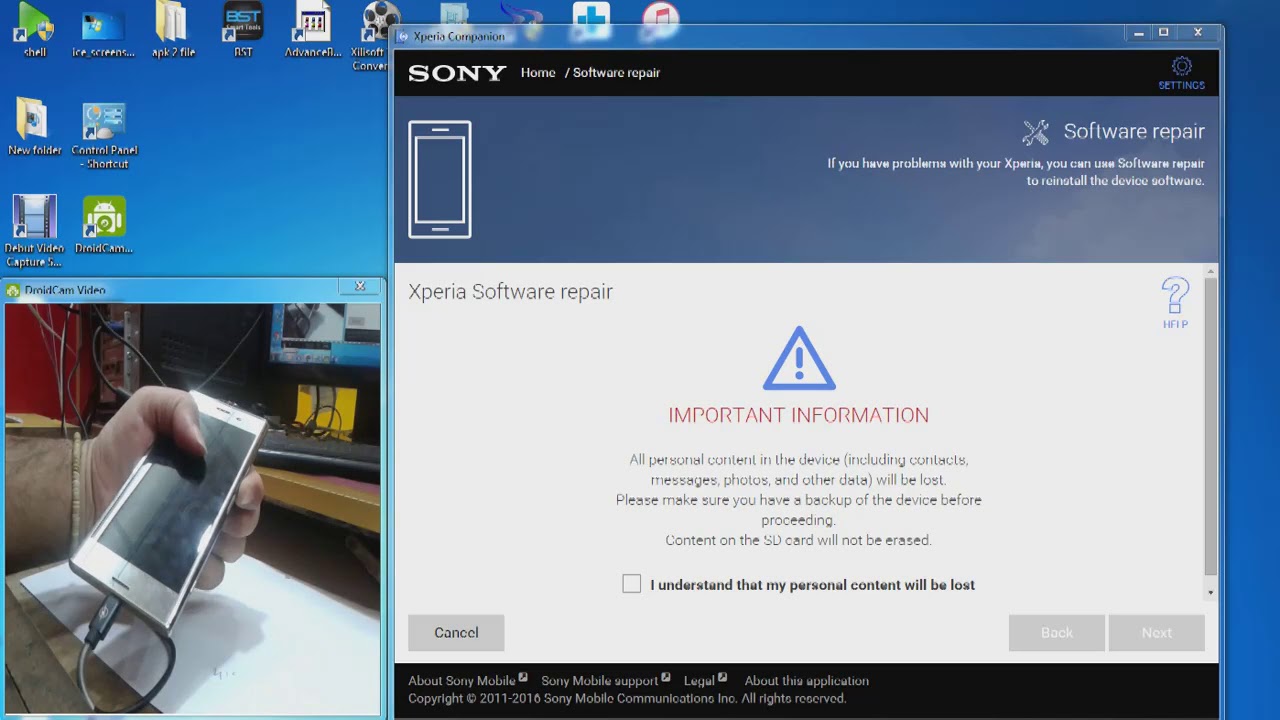Click the scrollbar down arrow in Xperia Companion
Screen dimensions: 1280x720
click(1211, 592)
